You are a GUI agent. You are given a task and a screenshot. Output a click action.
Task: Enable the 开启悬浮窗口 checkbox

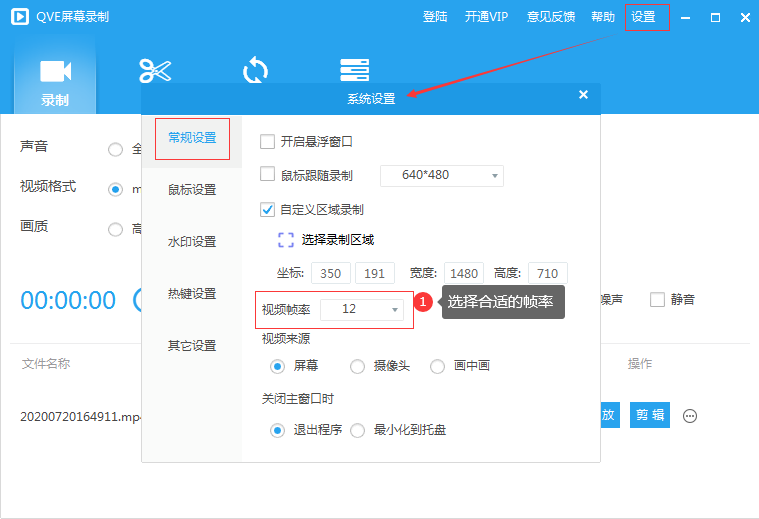267,142
